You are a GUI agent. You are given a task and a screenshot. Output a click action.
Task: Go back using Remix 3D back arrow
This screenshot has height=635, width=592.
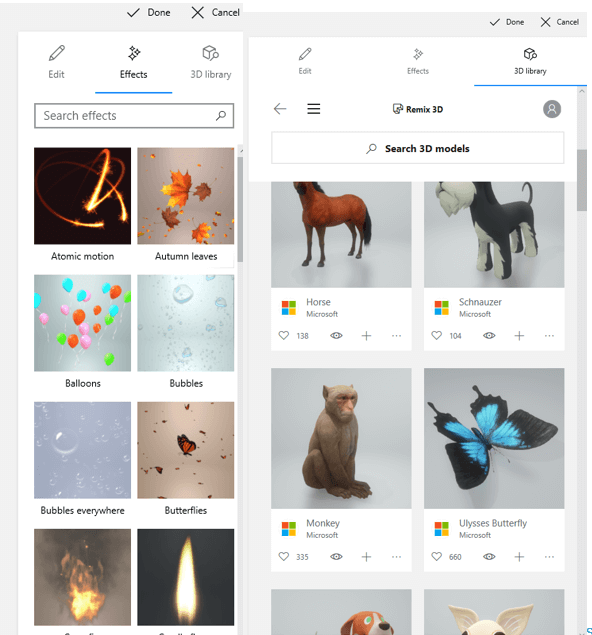280,109
